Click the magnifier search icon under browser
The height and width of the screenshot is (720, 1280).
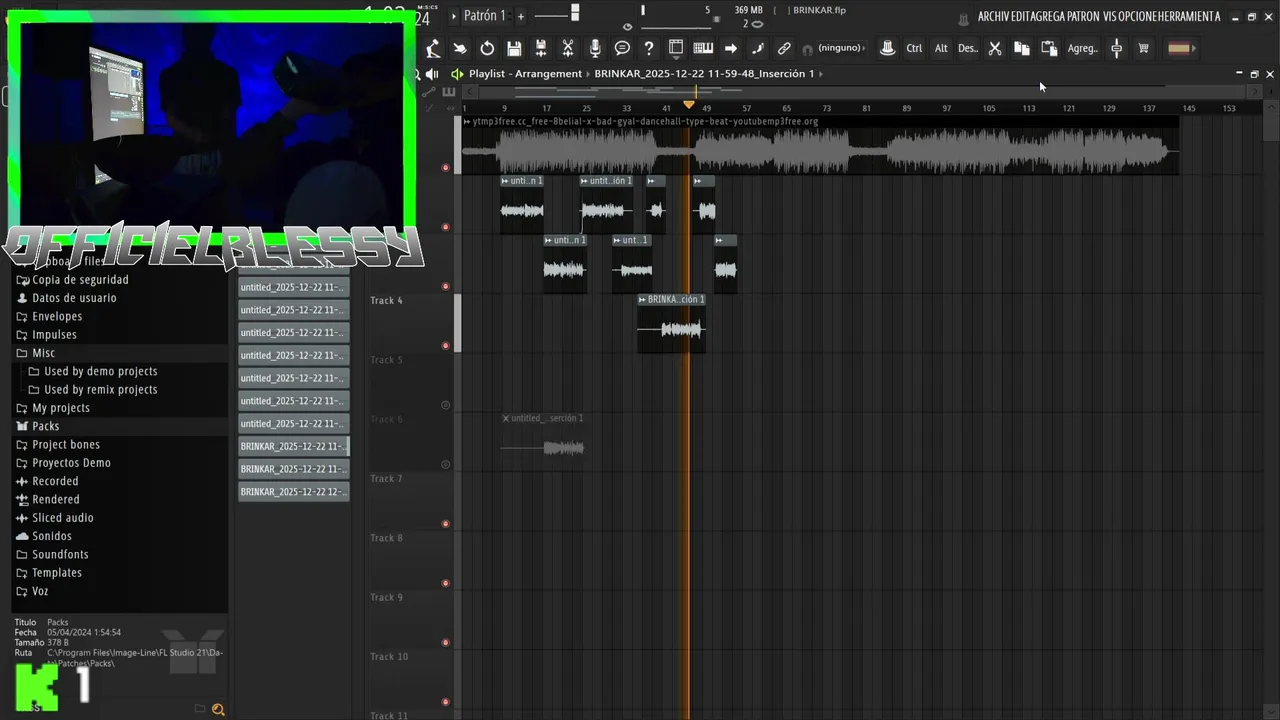(x=218, y=710)
